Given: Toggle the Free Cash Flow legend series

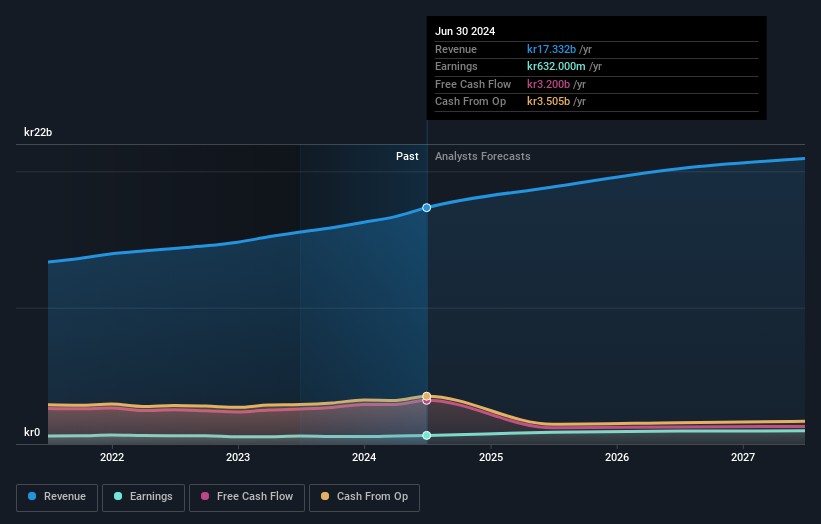Looking at the screenshot, I should coord(247,497).
